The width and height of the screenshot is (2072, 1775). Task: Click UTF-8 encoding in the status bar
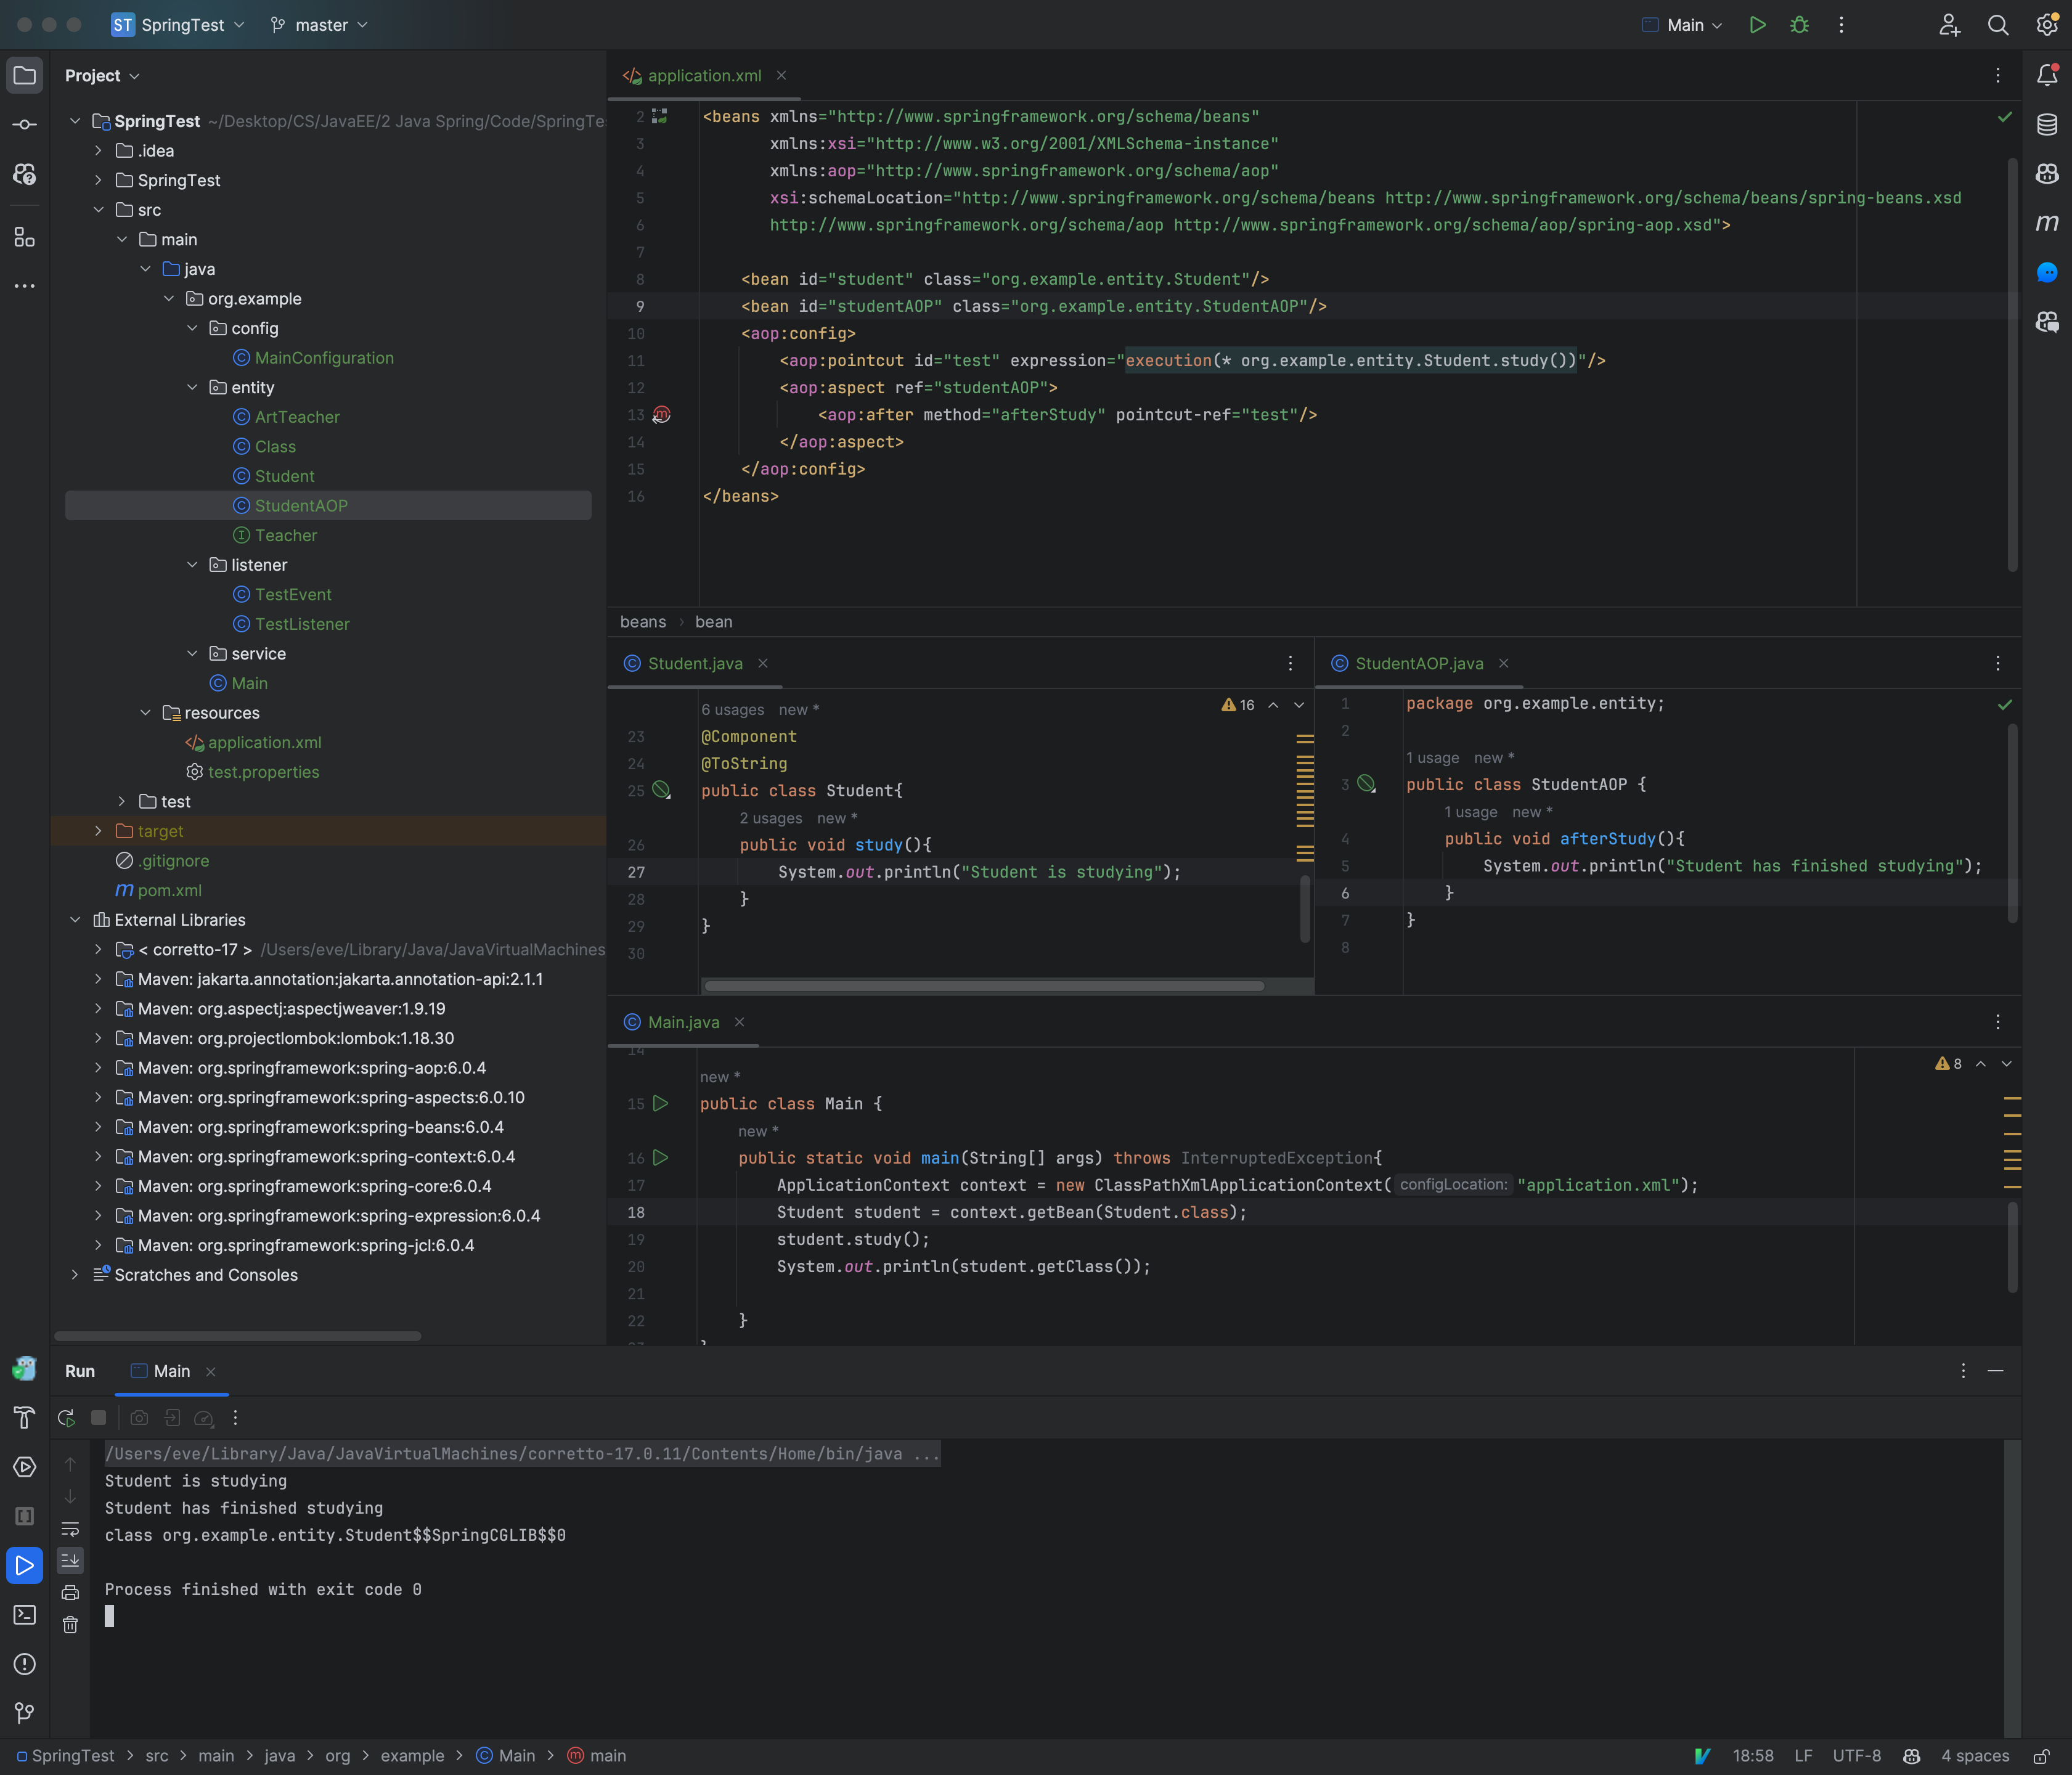click(1856, 1755)
